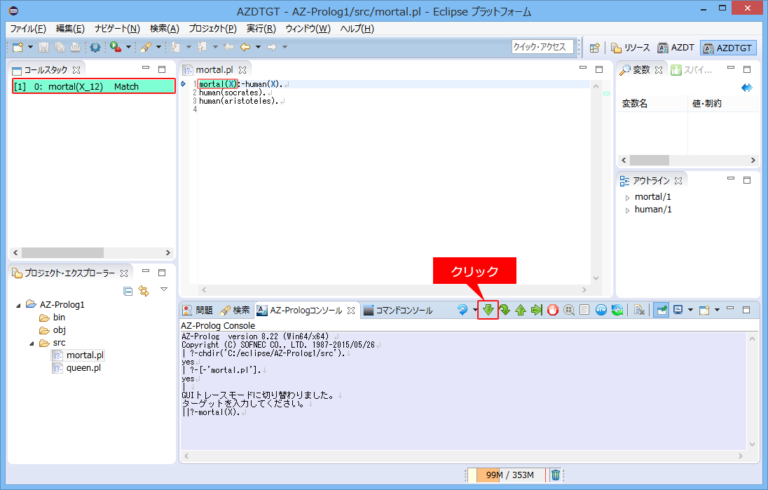Click the Open Perspective icon
Image resolution: width=768 pixels, height=490 pixels.
pos(594,47)
